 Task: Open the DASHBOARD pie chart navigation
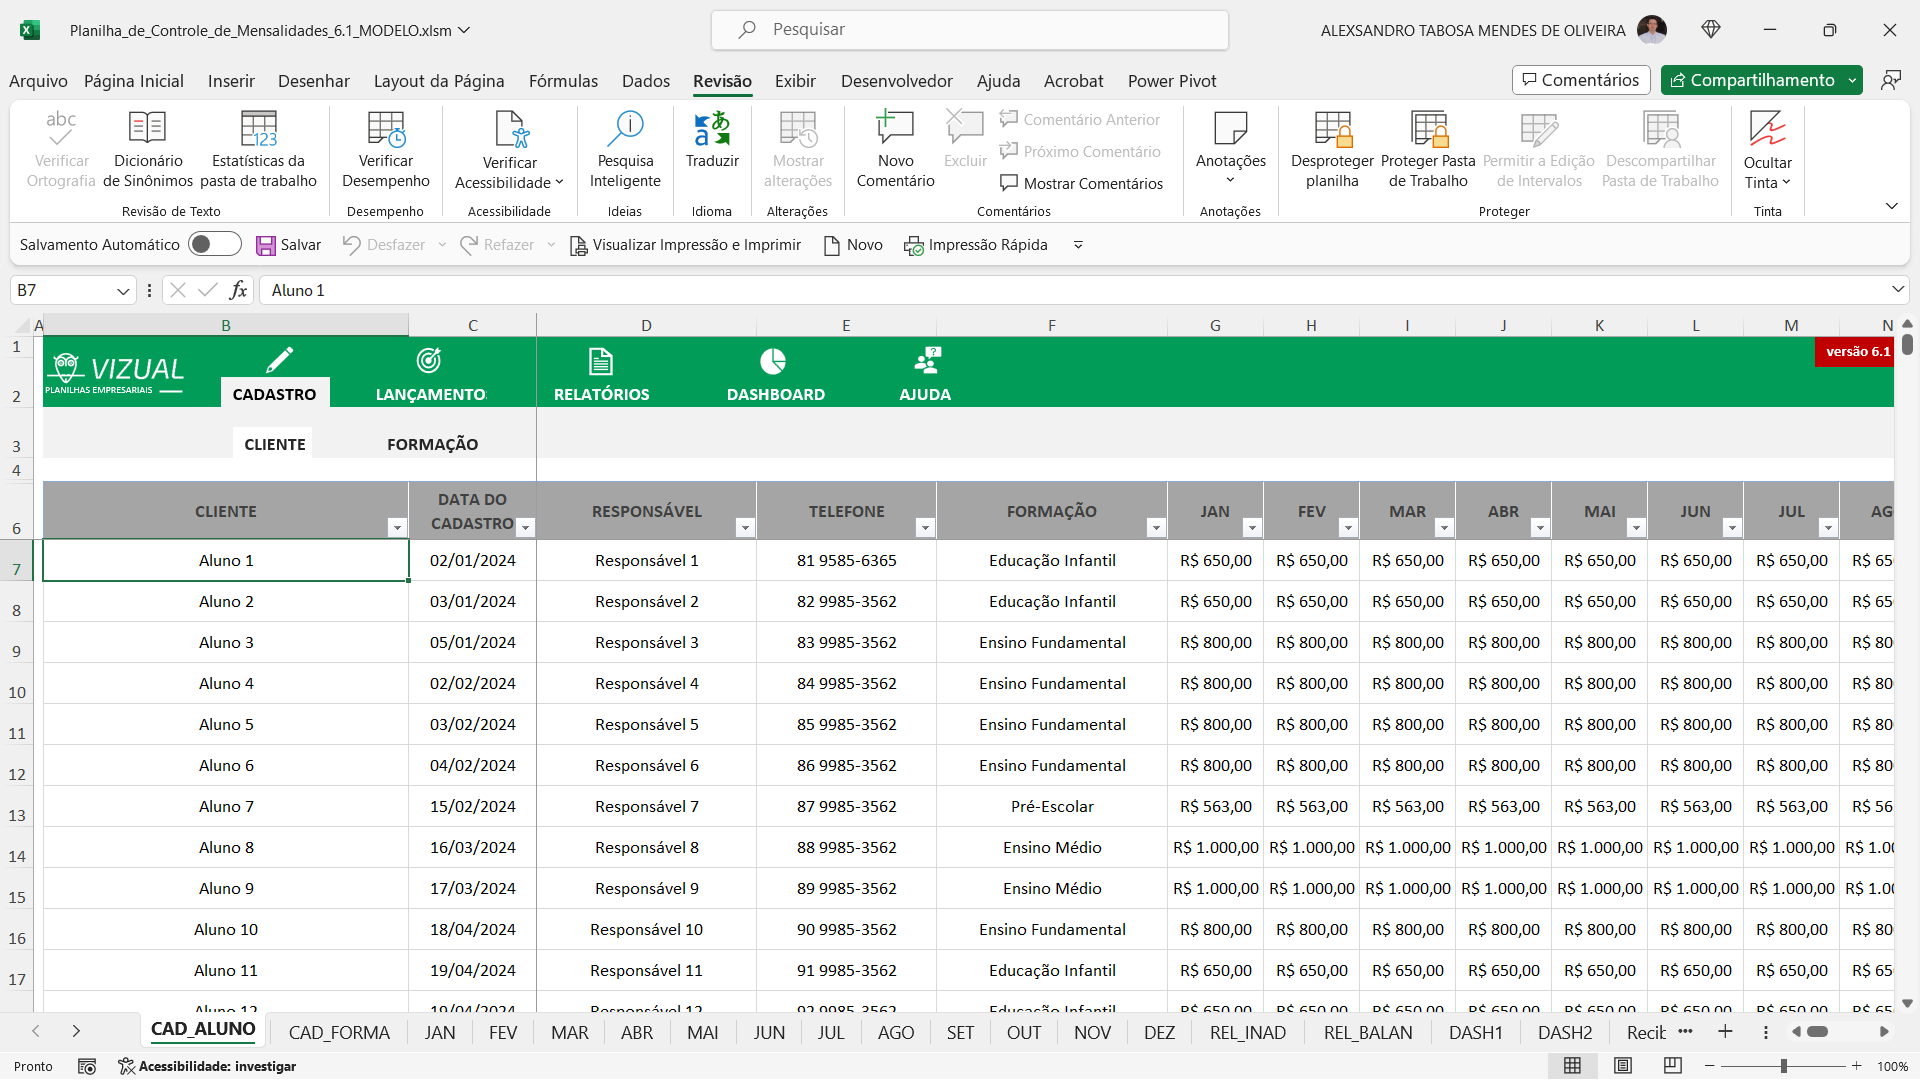click(774, 362)
